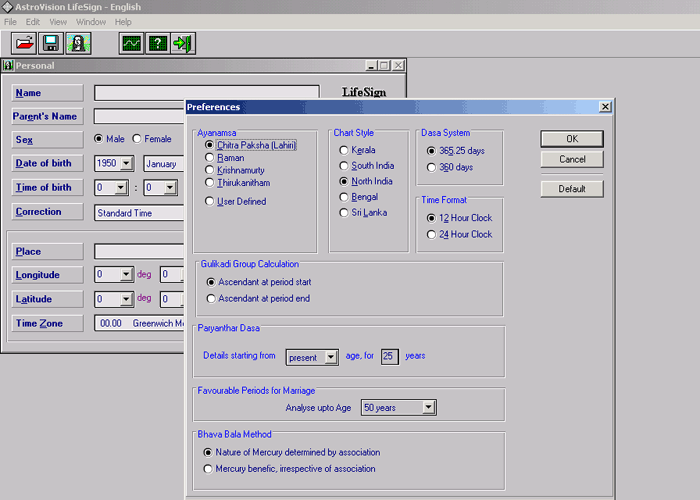Choose Mercury determined by association

click(x=292, y=452)
